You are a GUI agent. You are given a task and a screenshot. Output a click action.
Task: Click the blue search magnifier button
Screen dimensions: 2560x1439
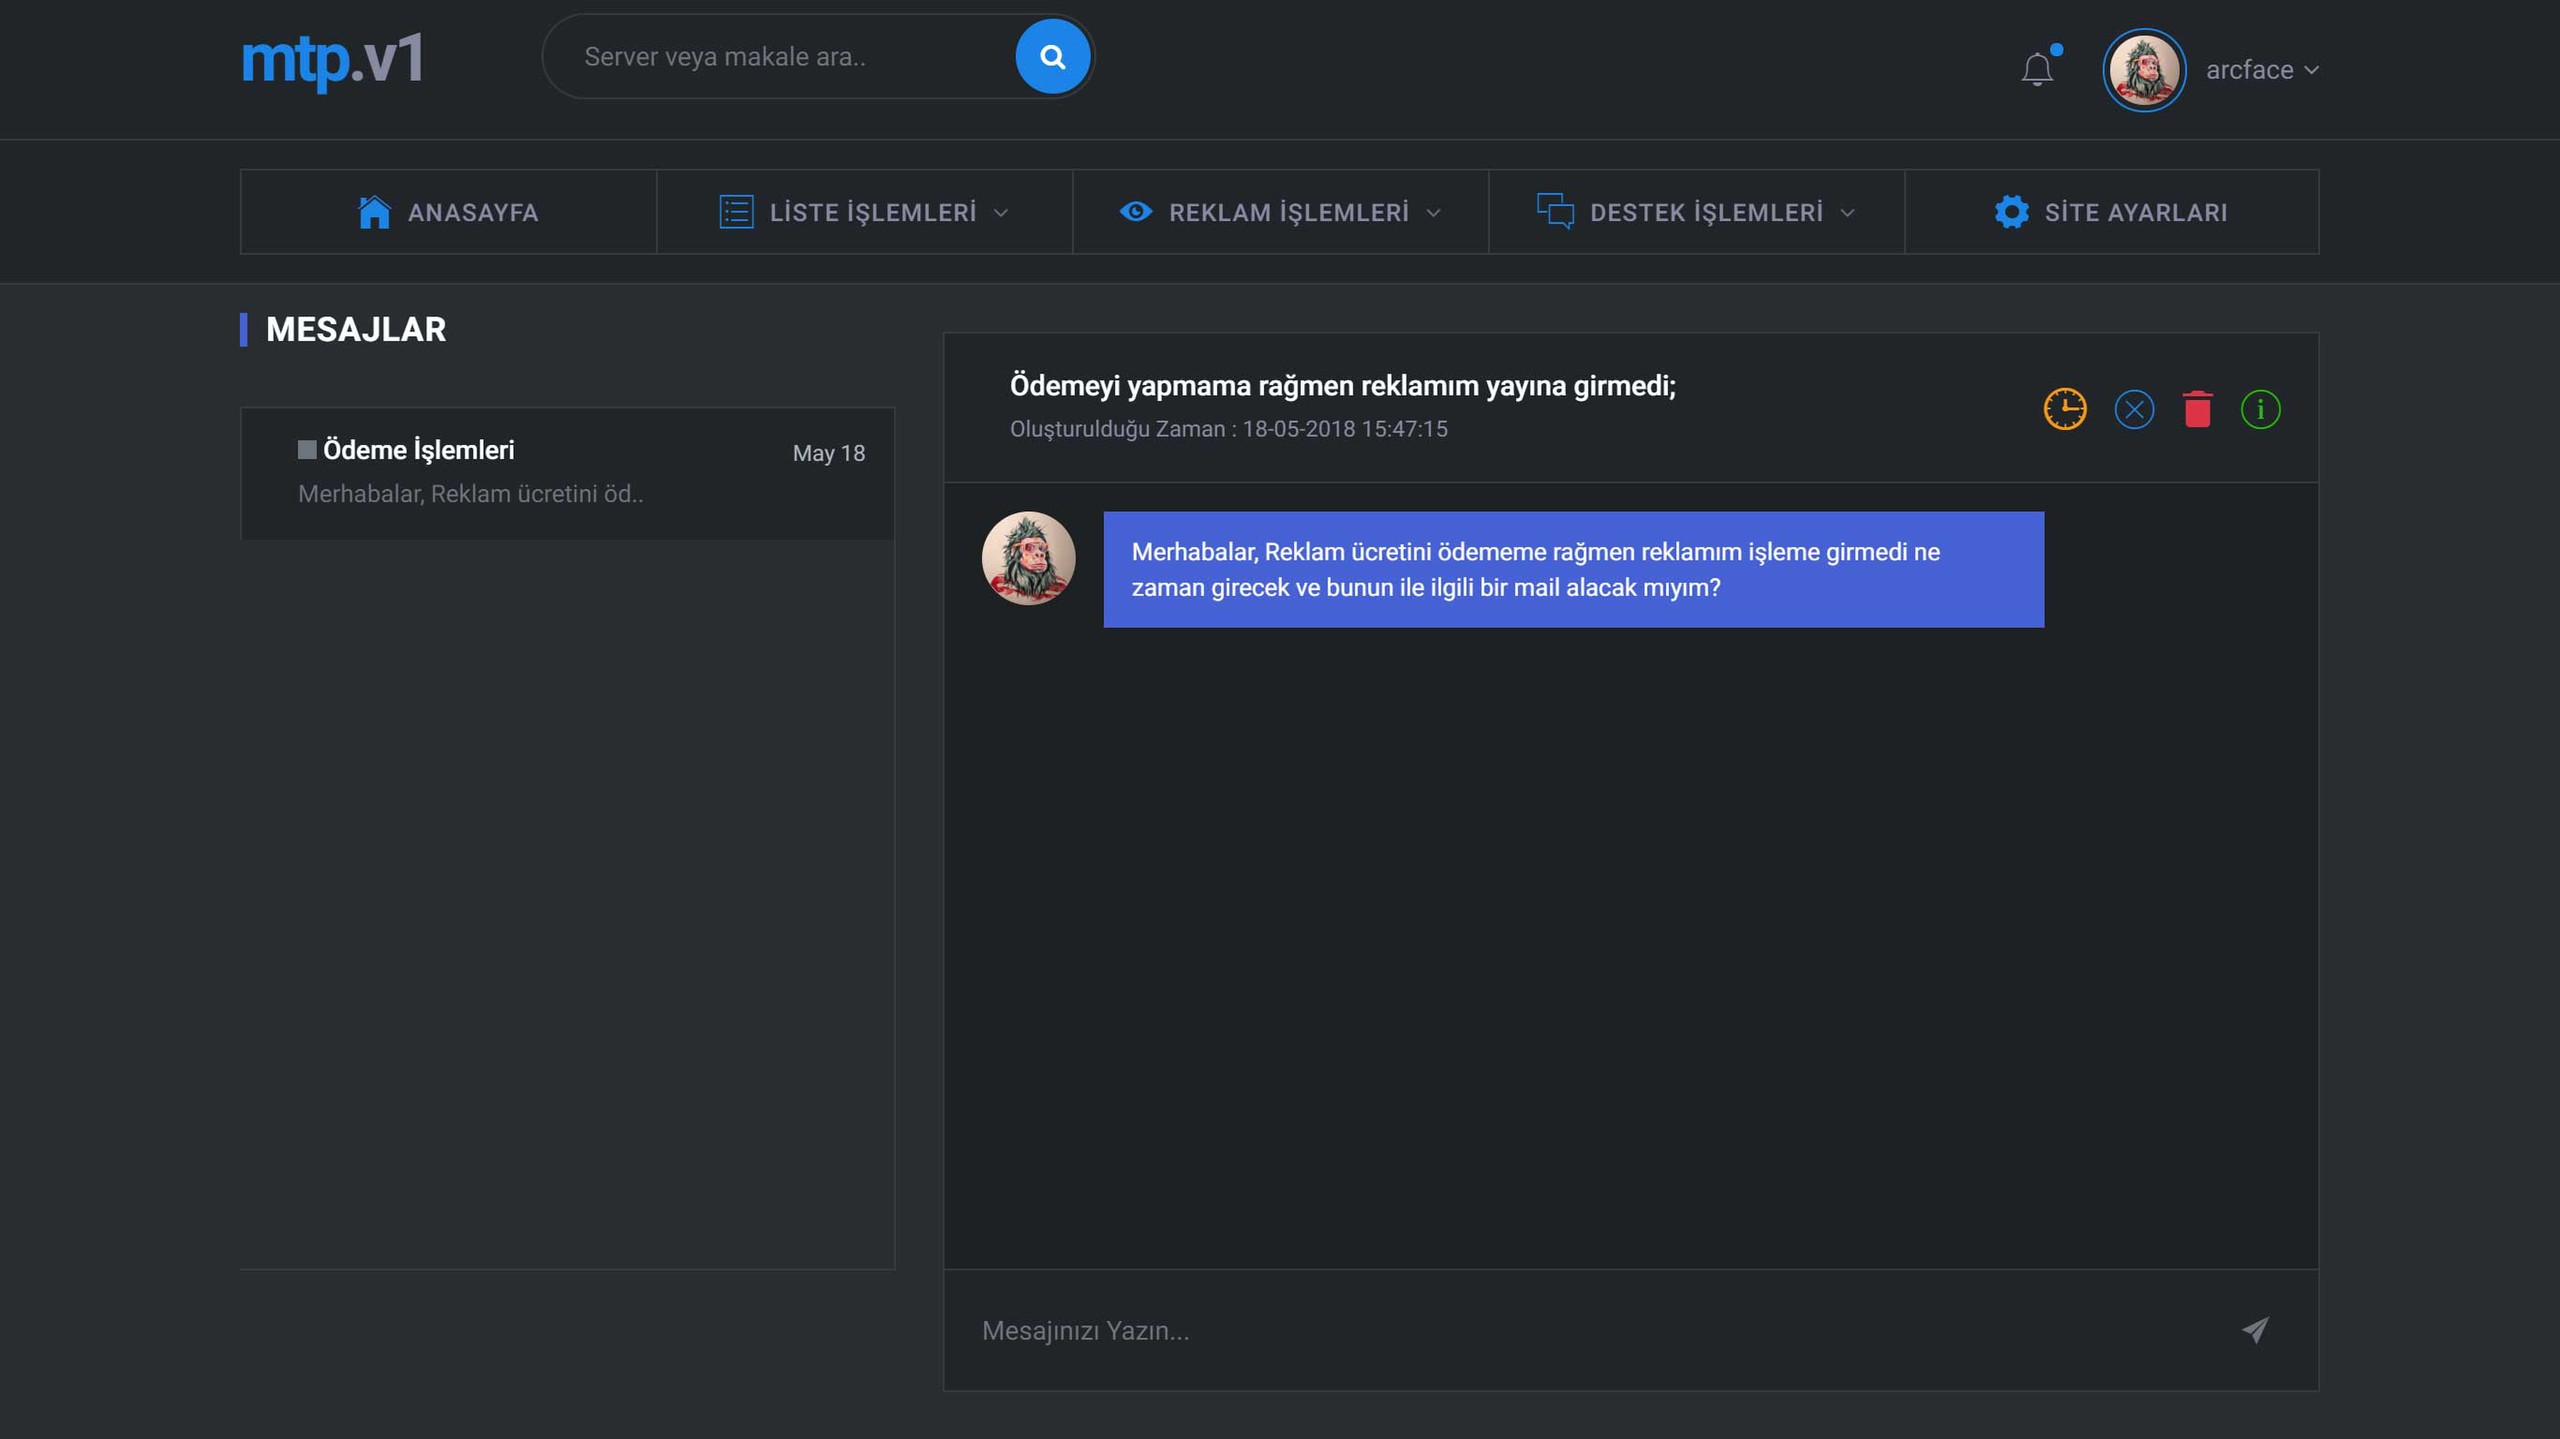1052,57
